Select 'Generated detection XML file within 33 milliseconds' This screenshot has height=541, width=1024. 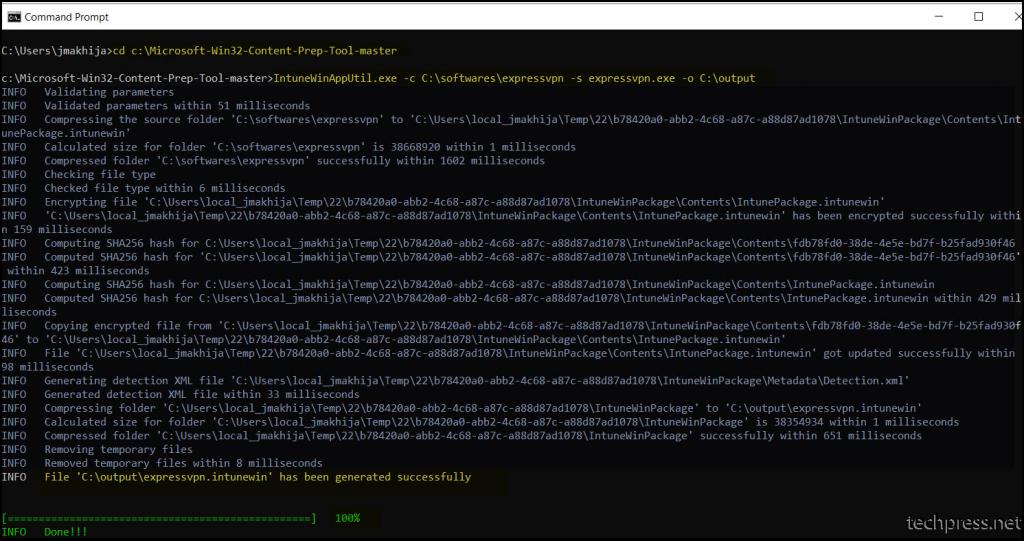pyautogui.click(x=180, y=394)
